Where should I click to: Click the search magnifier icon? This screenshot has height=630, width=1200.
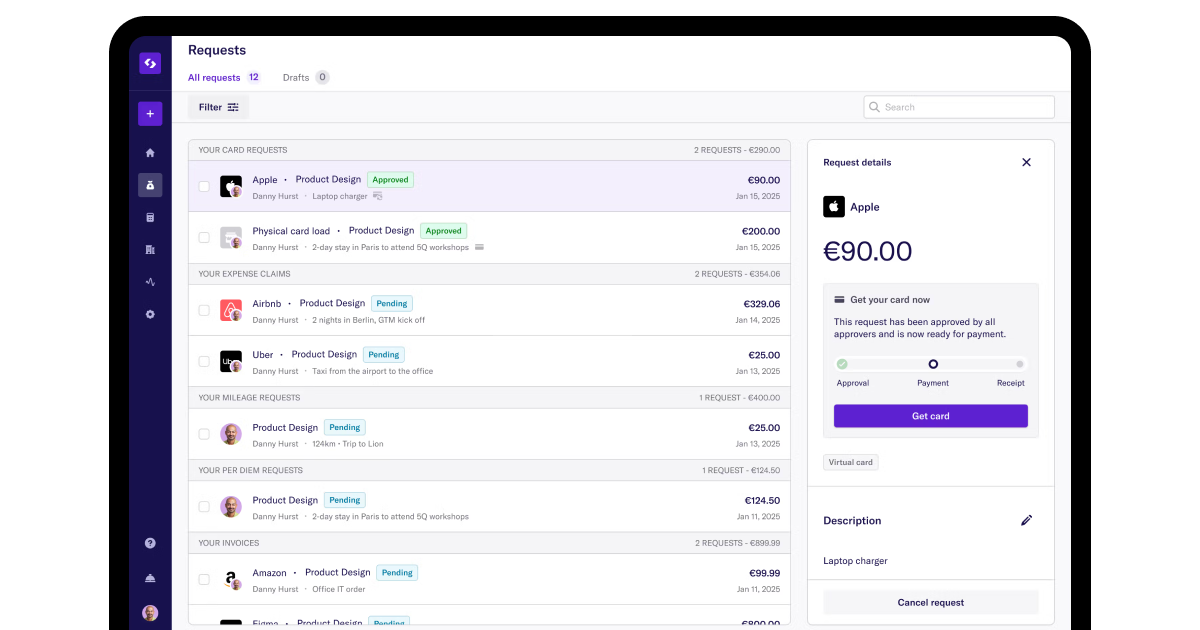(x=875, y=107)
